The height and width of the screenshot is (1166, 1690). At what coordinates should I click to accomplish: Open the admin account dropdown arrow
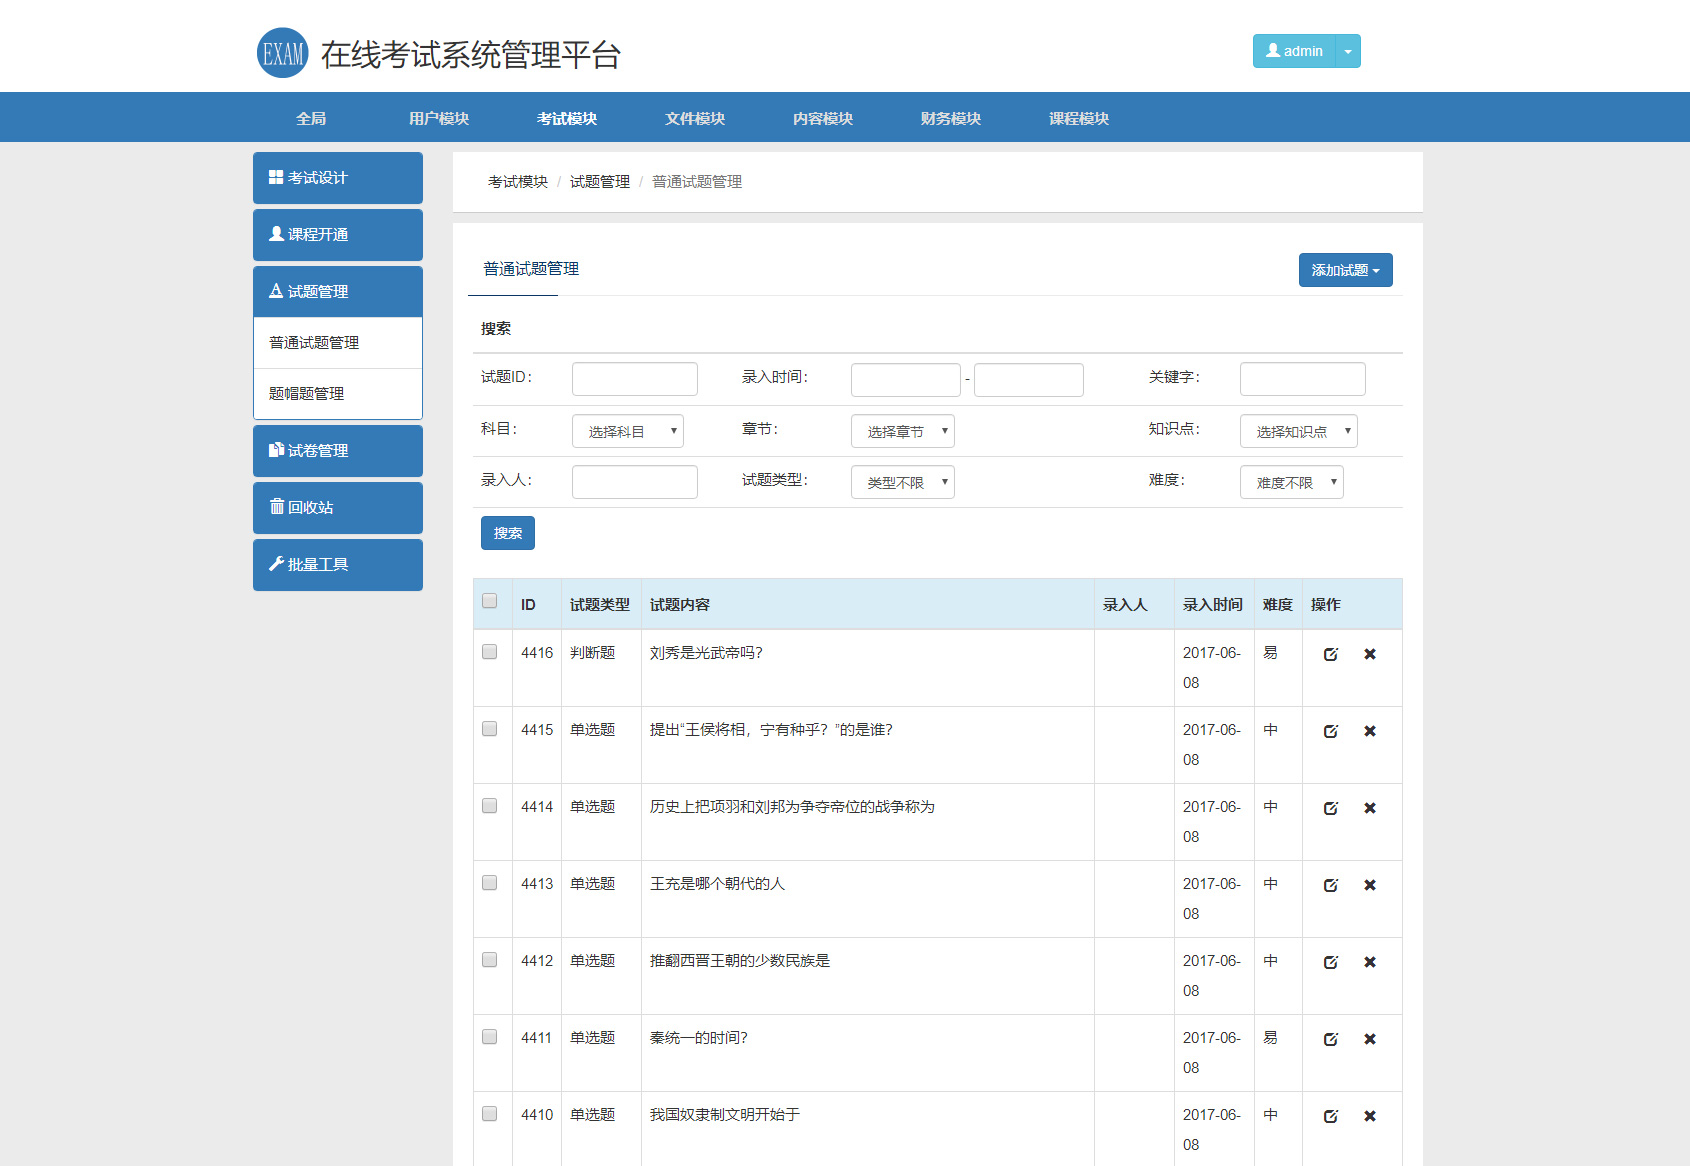pos(1347,51)
